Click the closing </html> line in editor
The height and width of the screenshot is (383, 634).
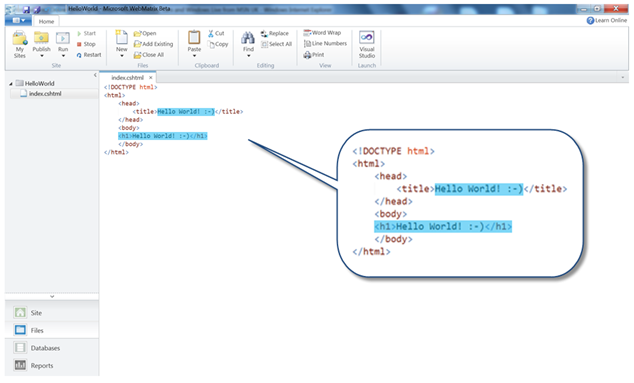116,152
